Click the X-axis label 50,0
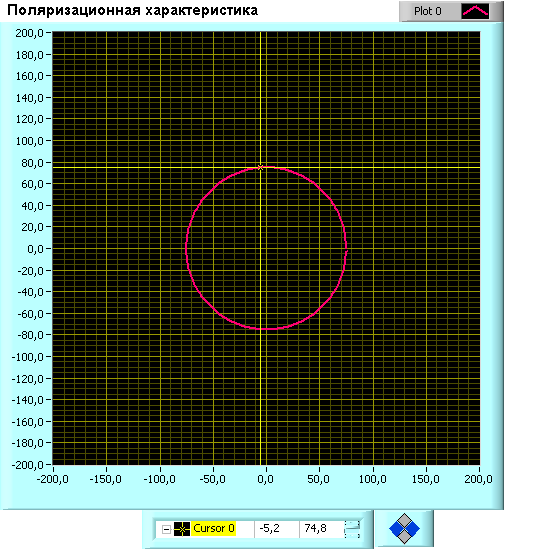Screen dimensions: 556x549 [x=318, y=479]
